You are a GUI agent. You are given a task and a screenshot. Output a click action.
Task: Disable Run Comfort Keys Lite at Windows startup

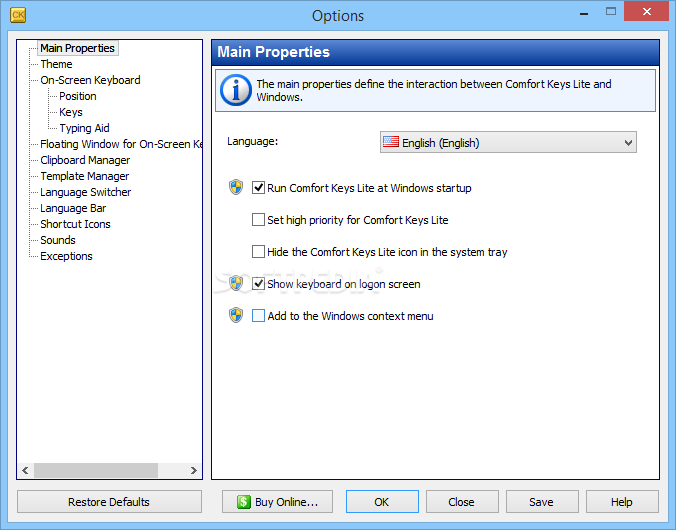(258, 188)
